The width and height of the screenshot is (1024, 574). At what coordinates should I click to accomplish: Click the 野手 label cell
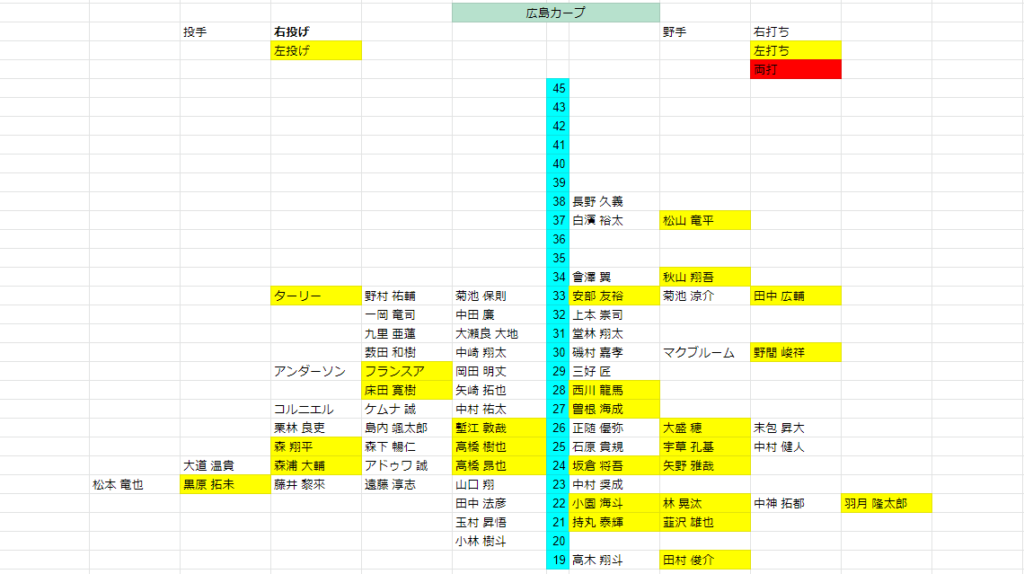pos(705,31)
